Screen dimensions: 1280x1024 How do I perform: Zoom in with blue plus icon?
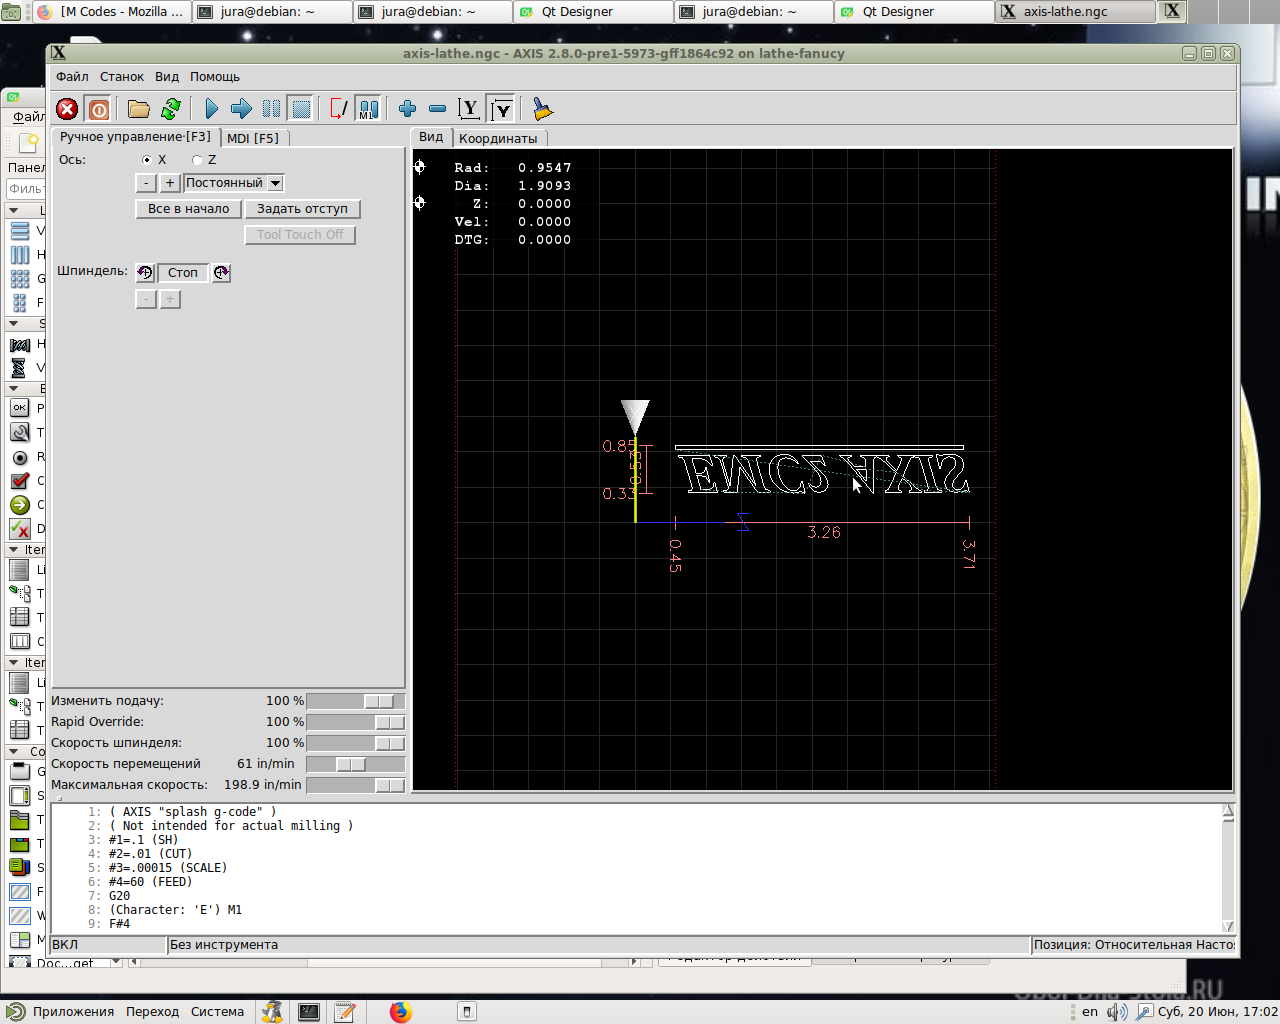(x=407, y=109)
